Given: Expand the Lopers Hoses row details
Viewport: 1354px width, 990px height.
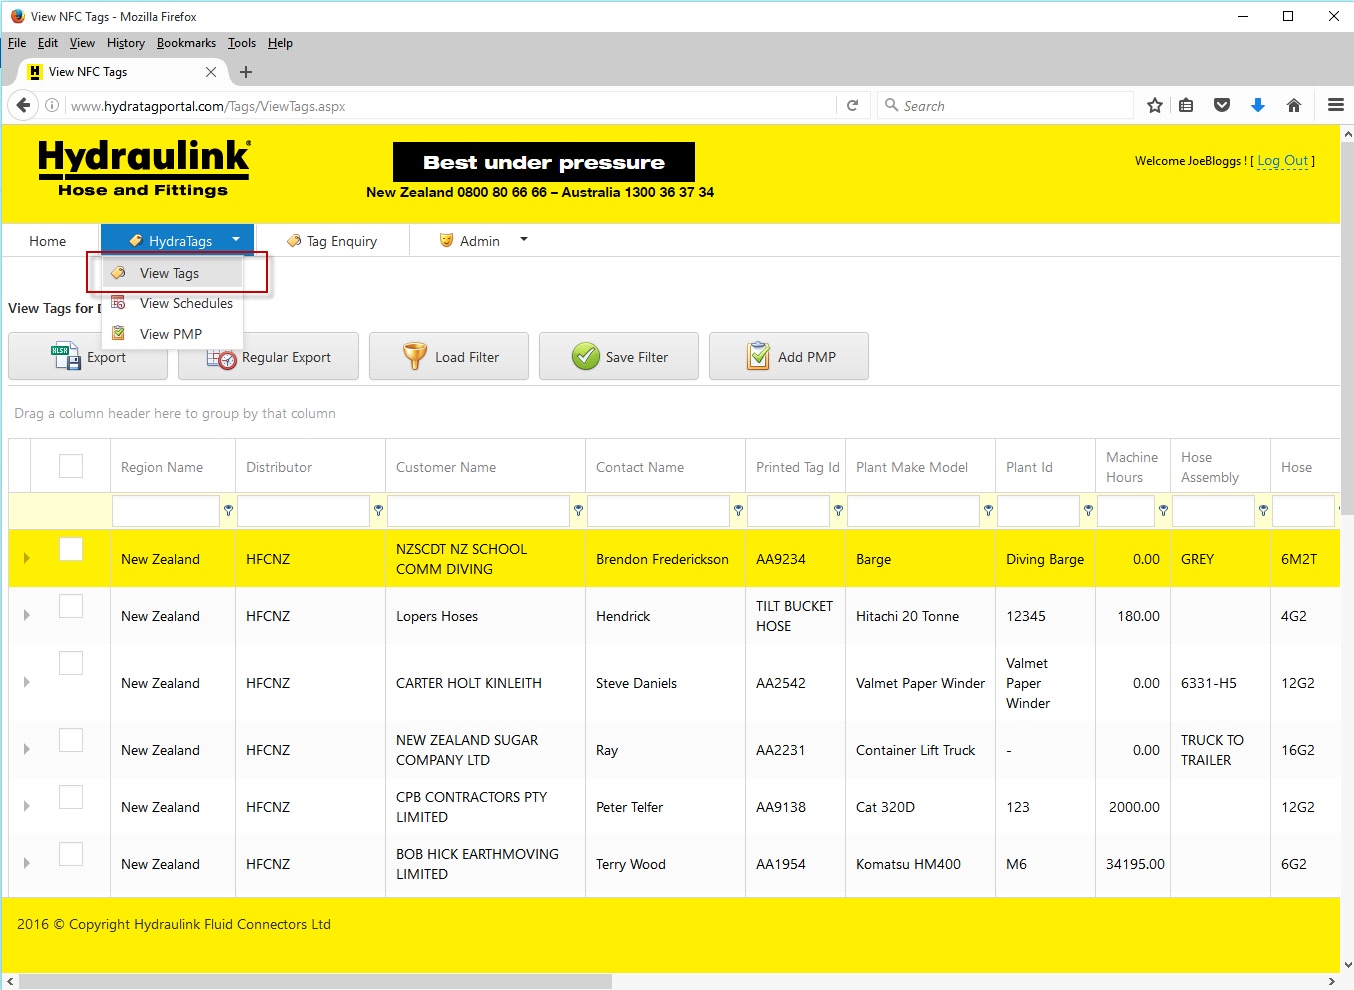Looking at the screenshot, I should click(26, 615).
